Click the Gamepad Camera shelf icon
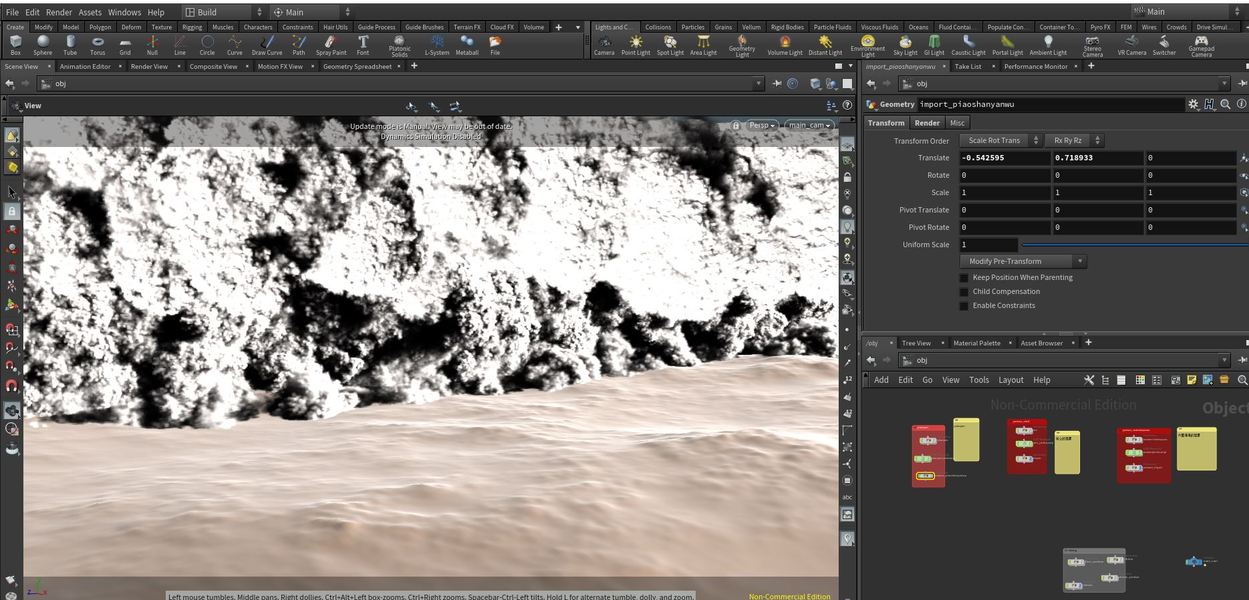Image resolution: width=1249 pixels, height=600 pixels. (x=1200, y=44)
